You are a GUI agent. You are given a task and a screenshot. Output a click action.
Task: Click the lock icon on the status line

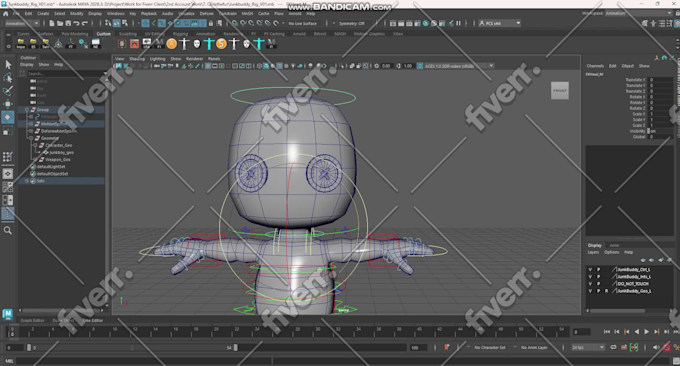coord(211,23)
